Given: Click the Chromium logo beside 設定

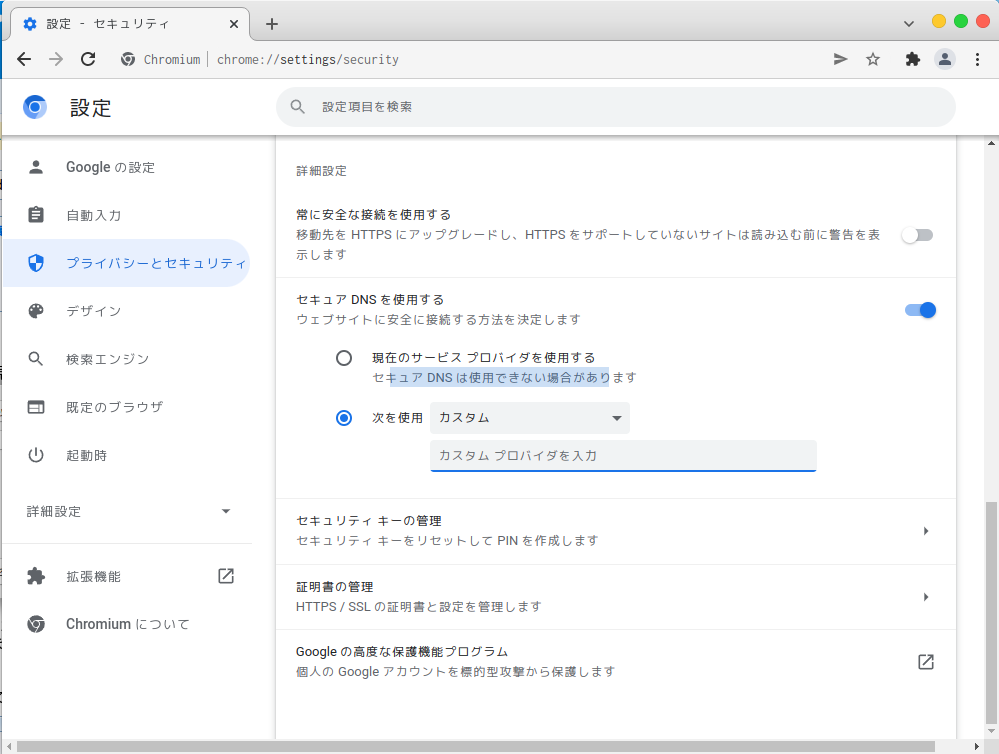Looking at the screenshot, I should (35, 107).
